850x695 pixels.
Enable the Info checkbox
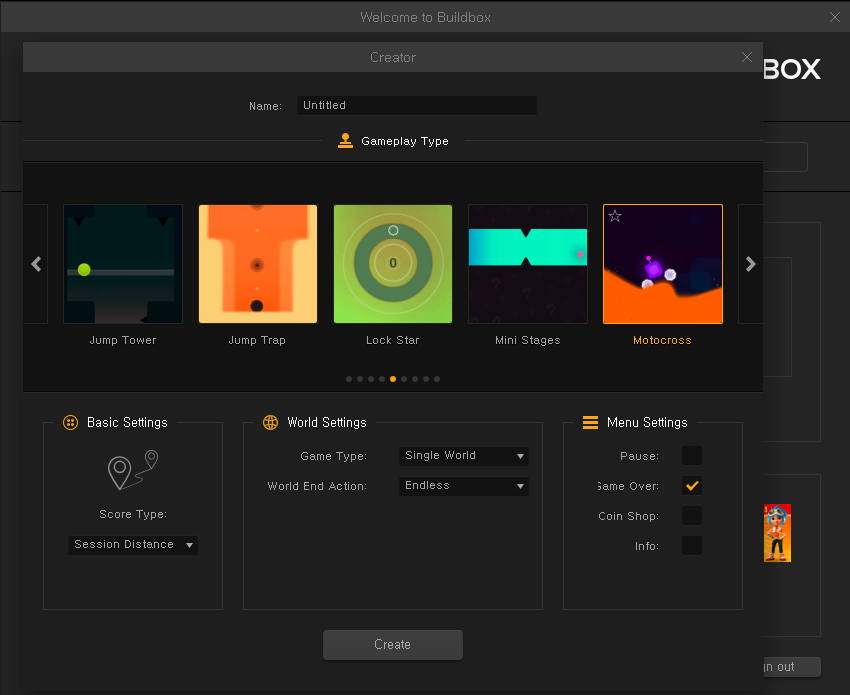(692, 545)
